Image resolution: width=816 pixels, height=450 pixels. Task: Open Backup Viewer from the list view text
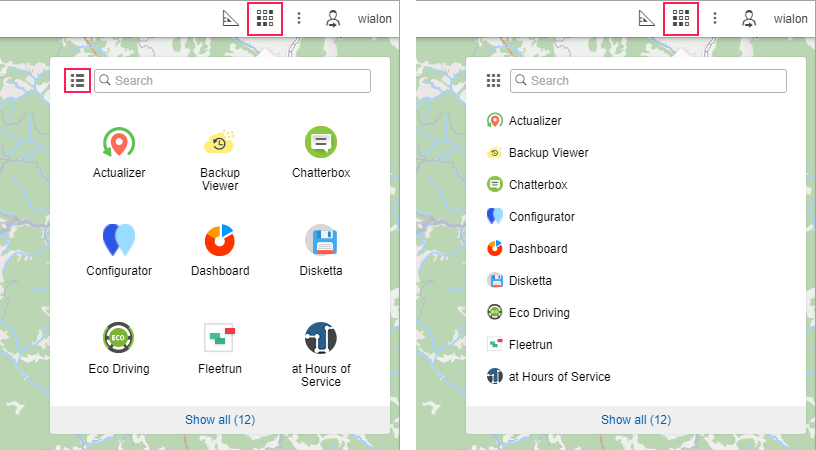pyautogui.click(x=549, y=153)
